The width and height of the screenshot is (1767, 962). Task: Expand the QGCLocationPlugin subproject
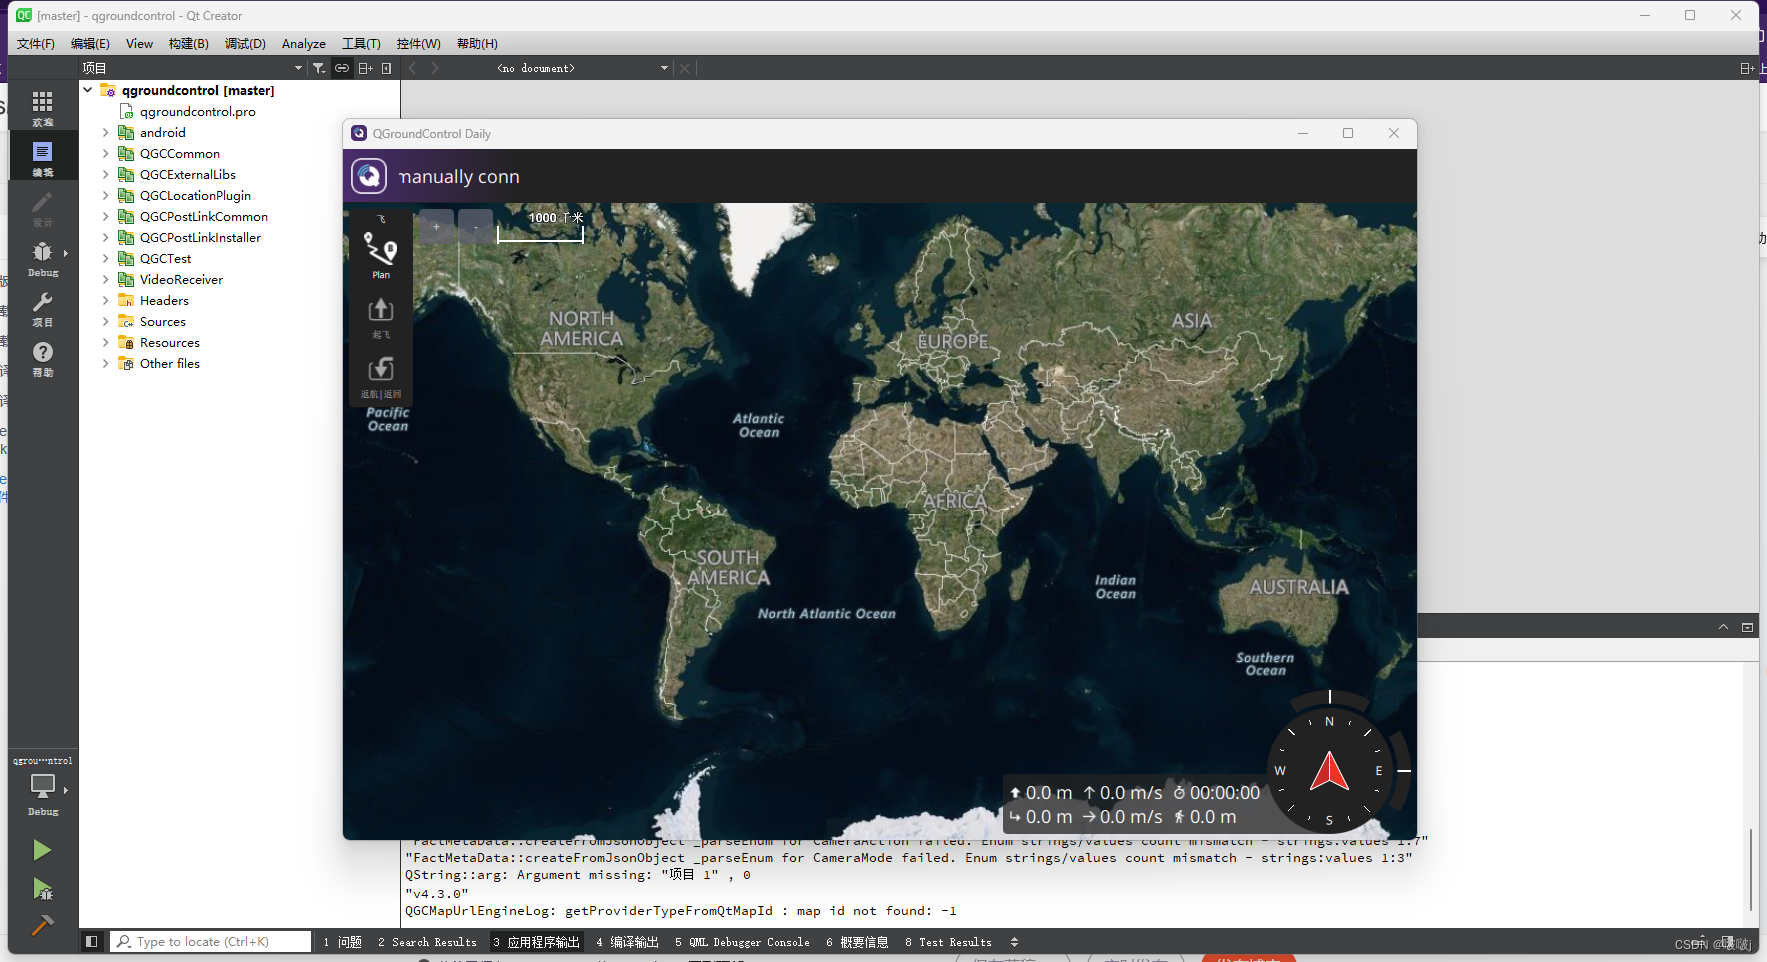[105, 195]
